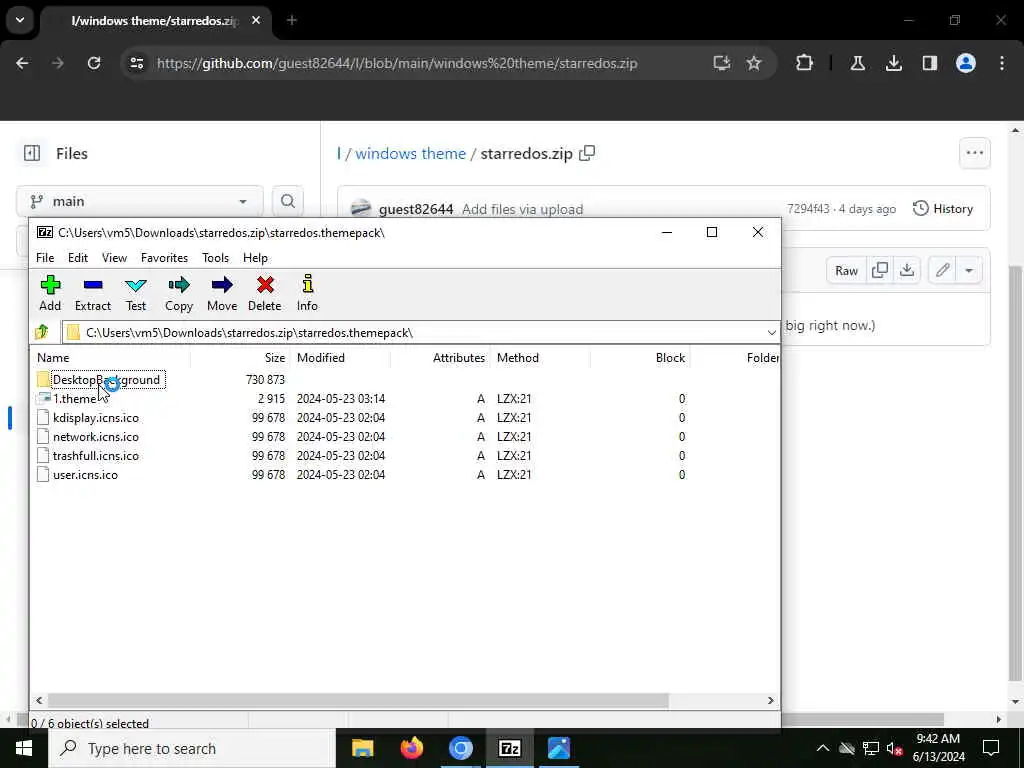This screenshot has height=768, width=1024.
Task: Click the Copy toolbar button in 7-Zip
Action: [178, 293]
